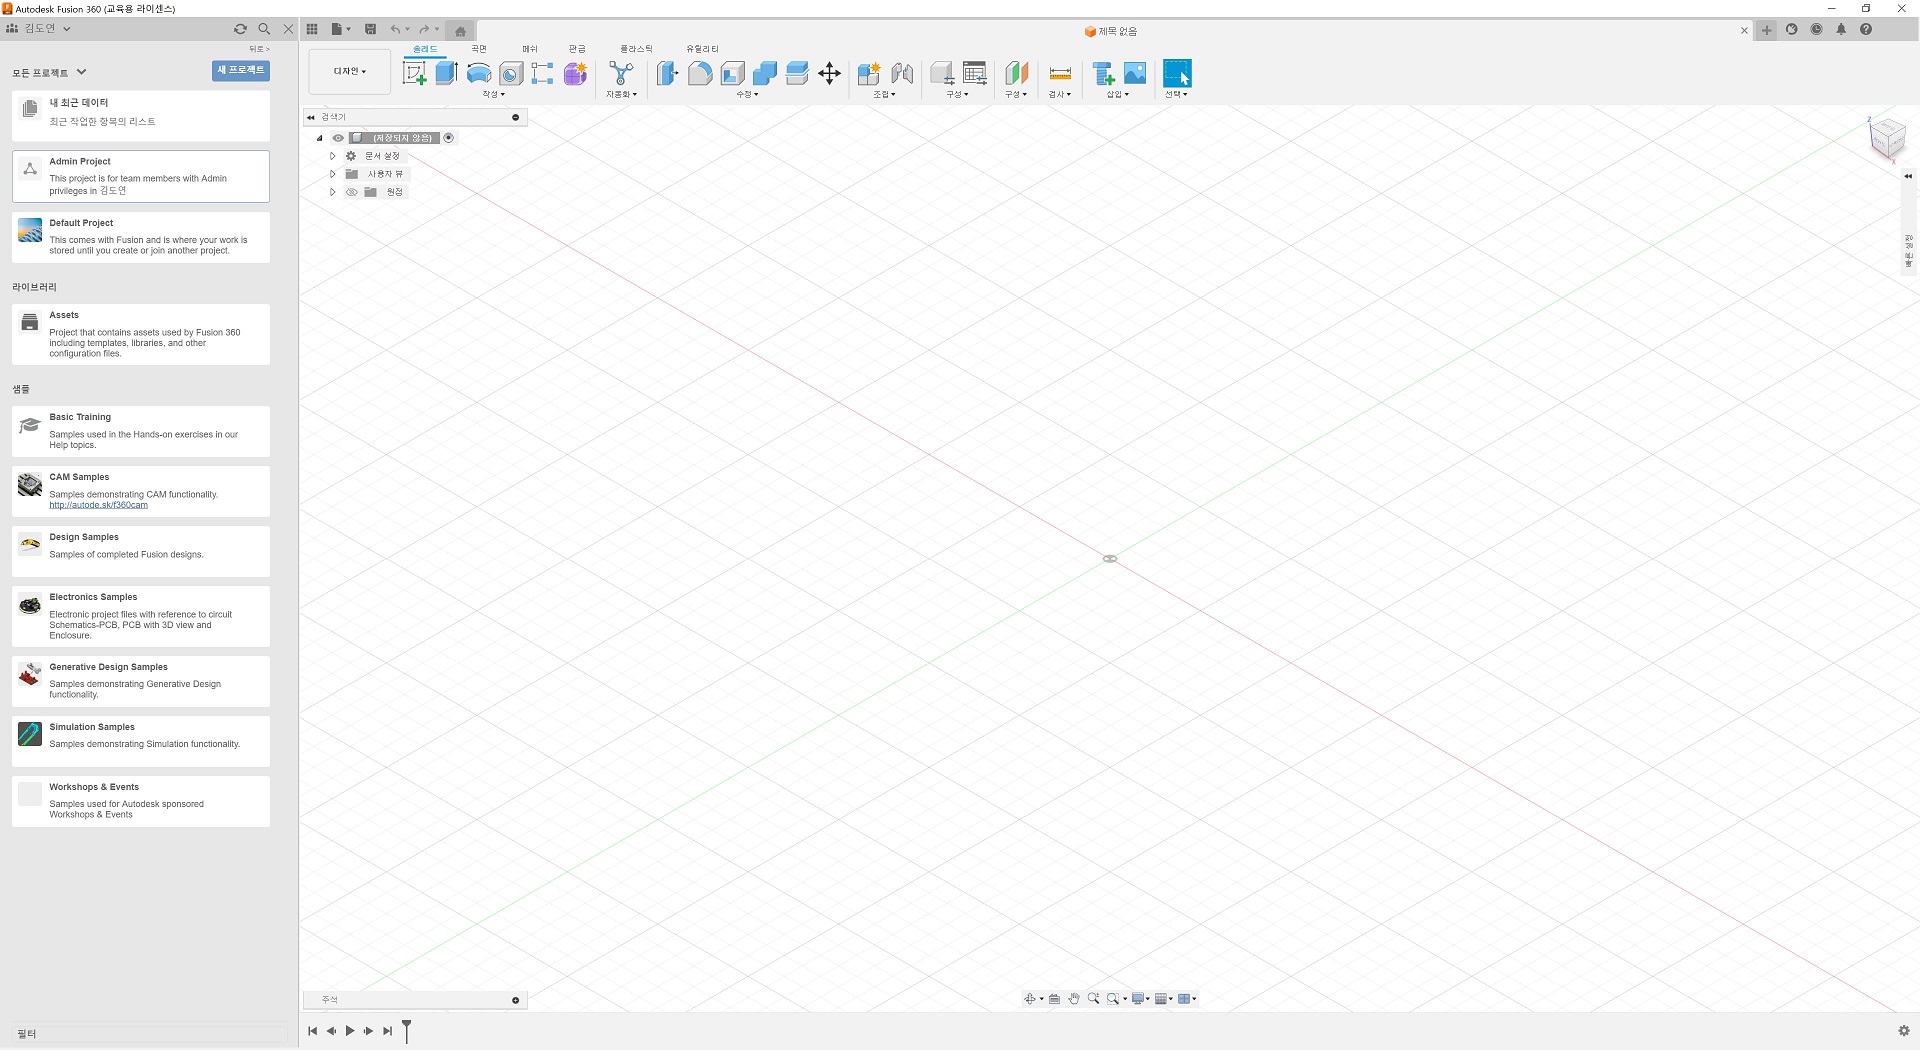Open the Inspect menu dropdown
Image resolution: width=1920 pixels, height=1050 pixels.
coord(1059,94)
